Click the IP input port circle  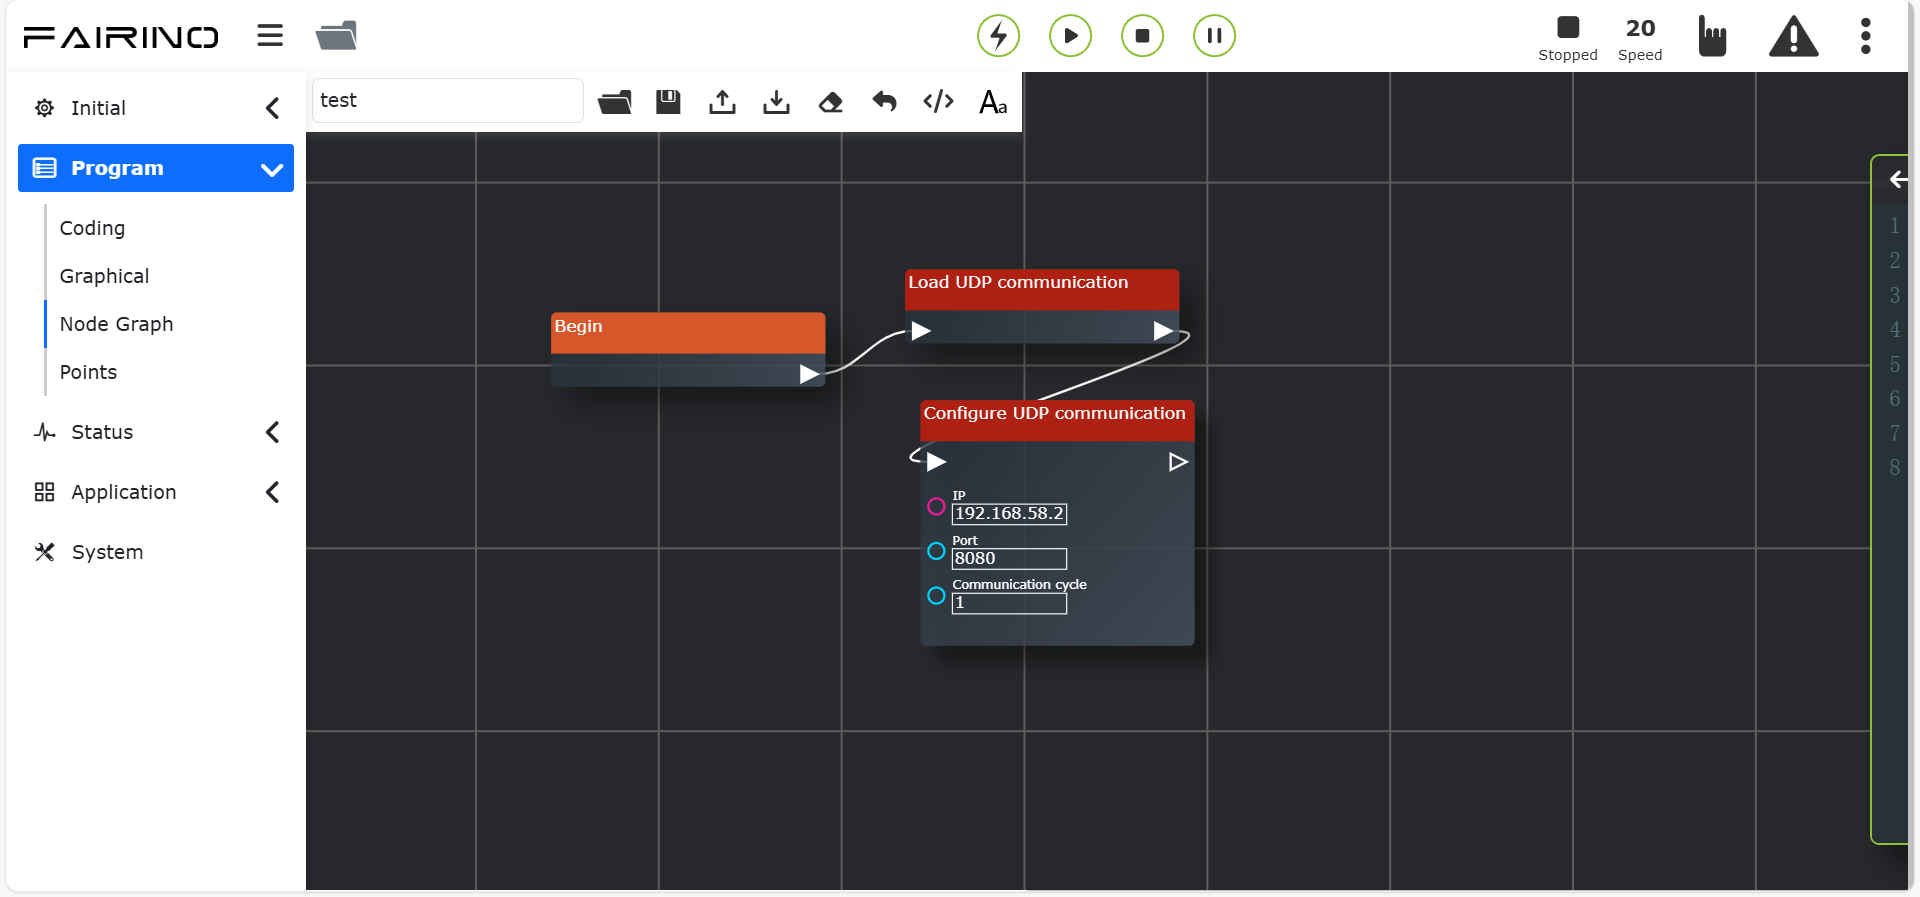(936, 506)
